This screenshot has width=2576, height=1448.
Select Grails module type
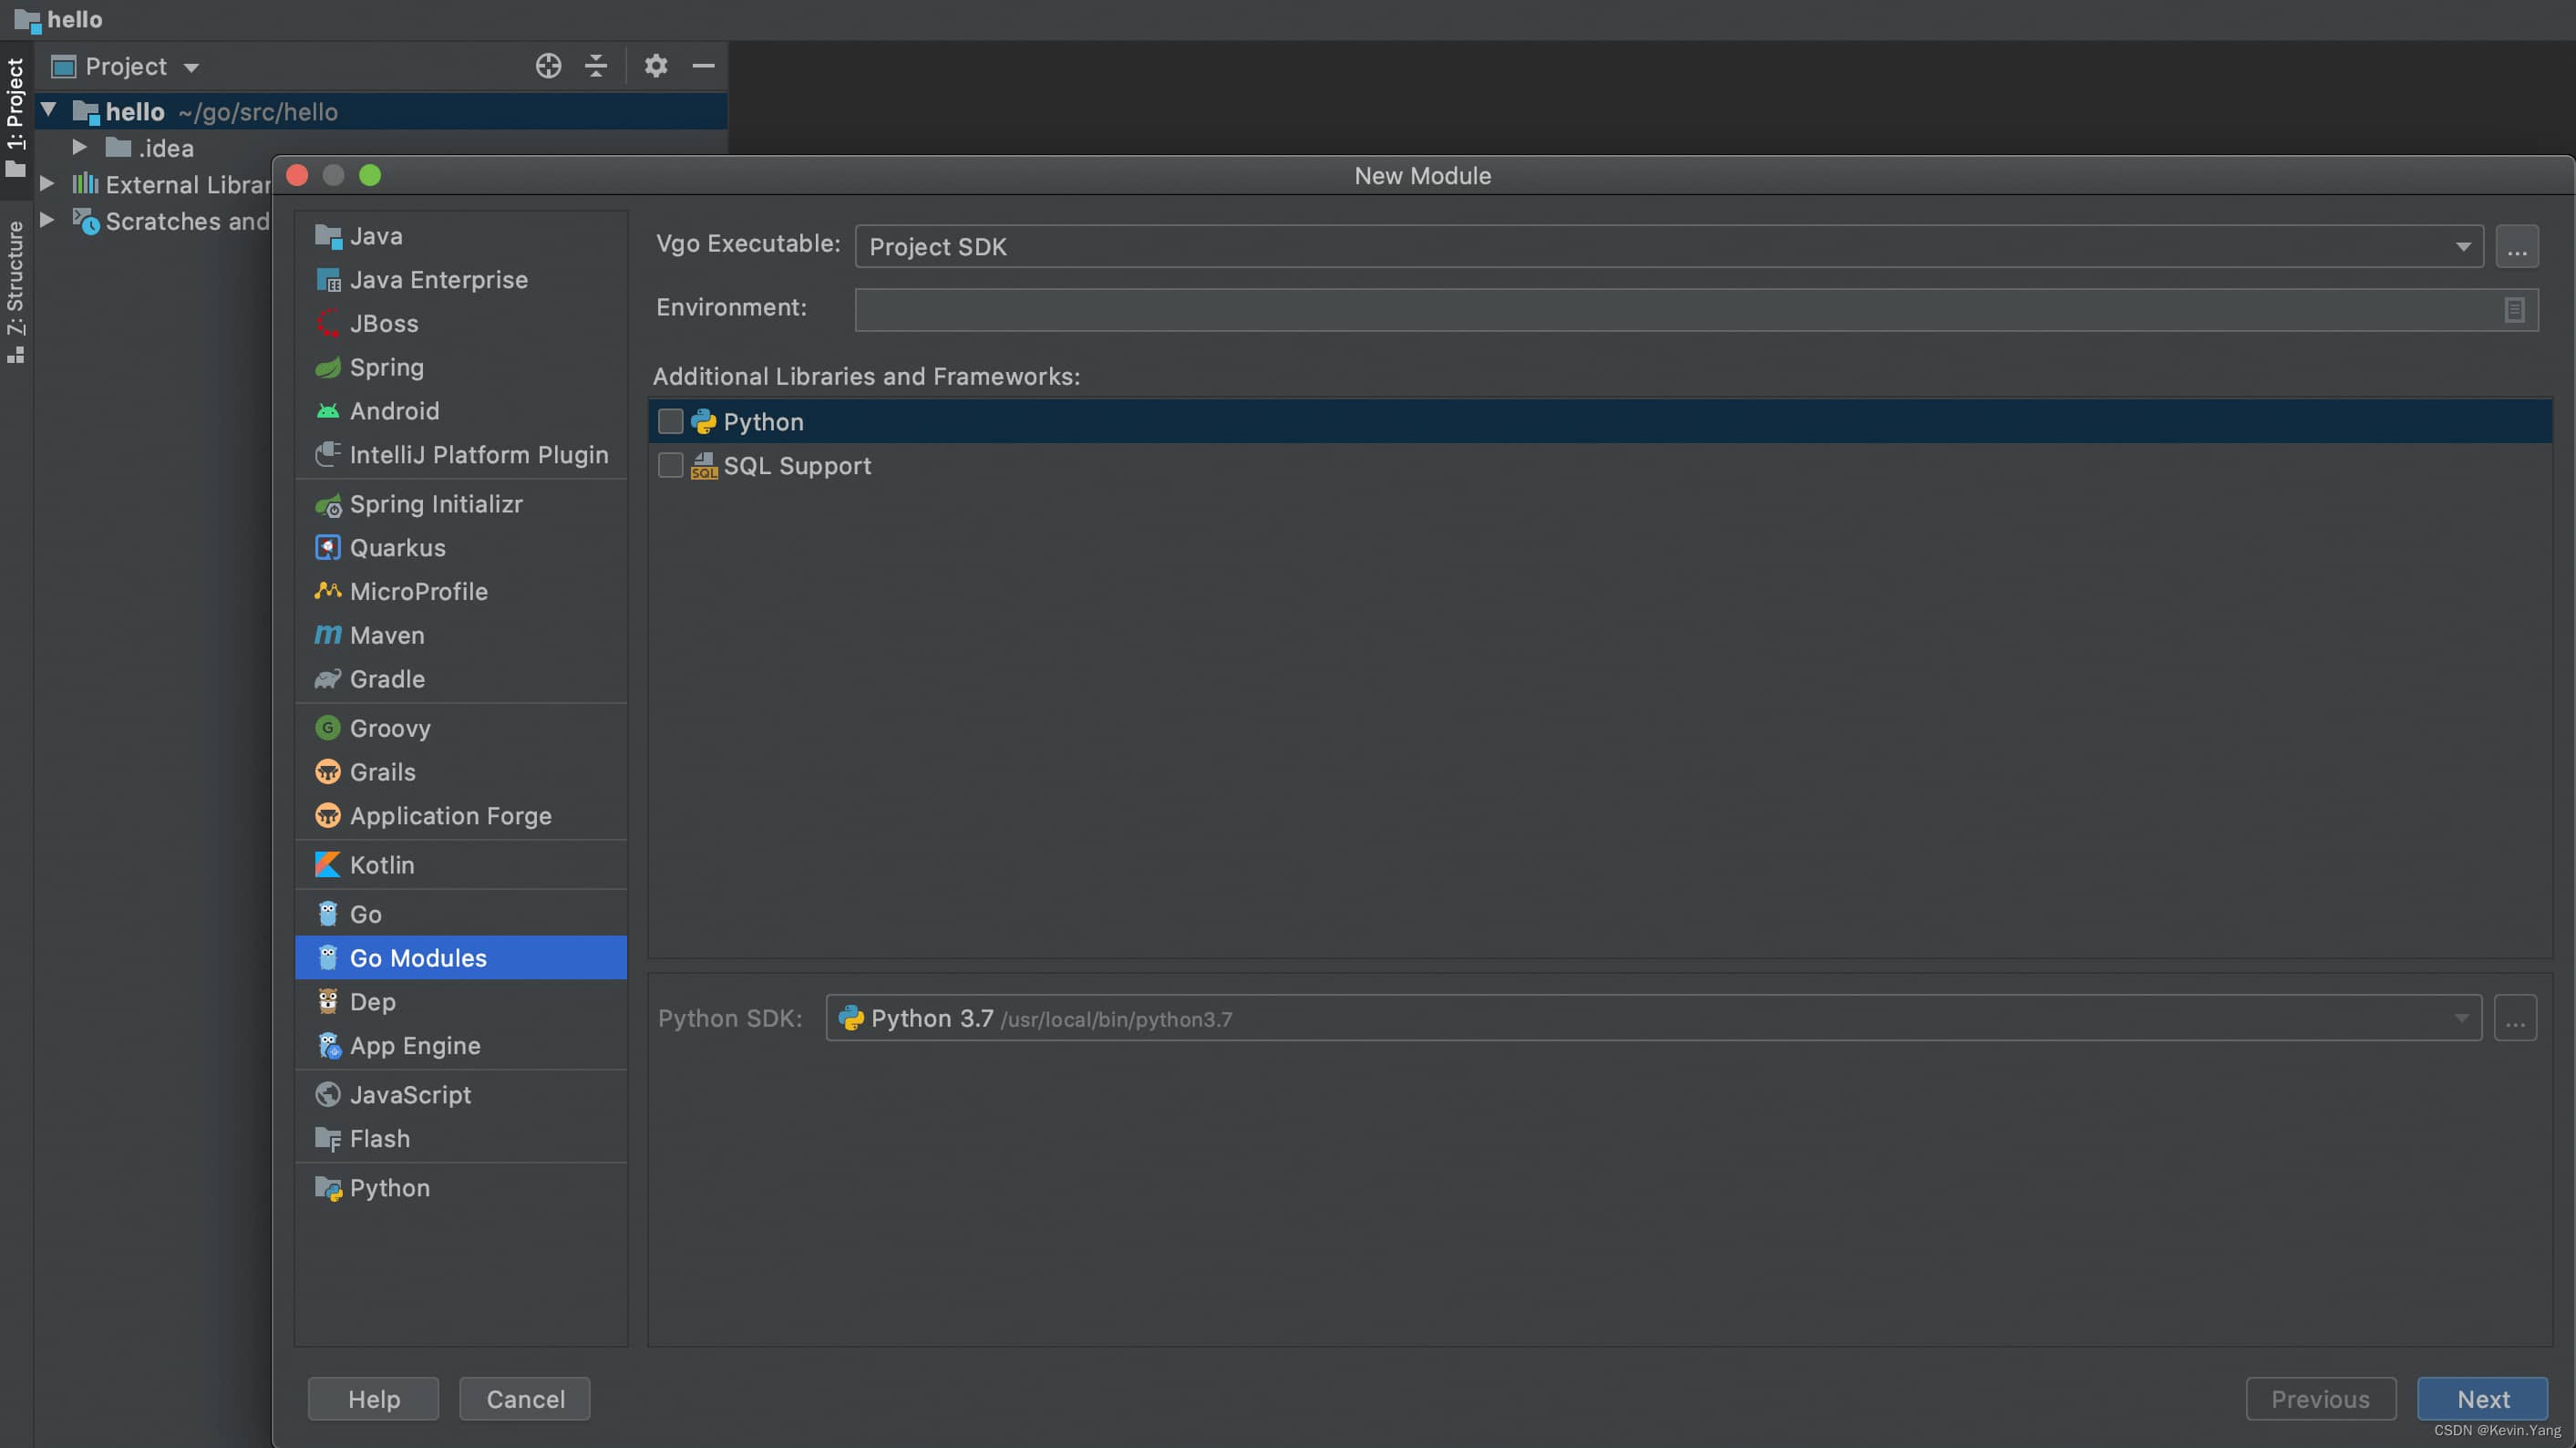point(461,773)
